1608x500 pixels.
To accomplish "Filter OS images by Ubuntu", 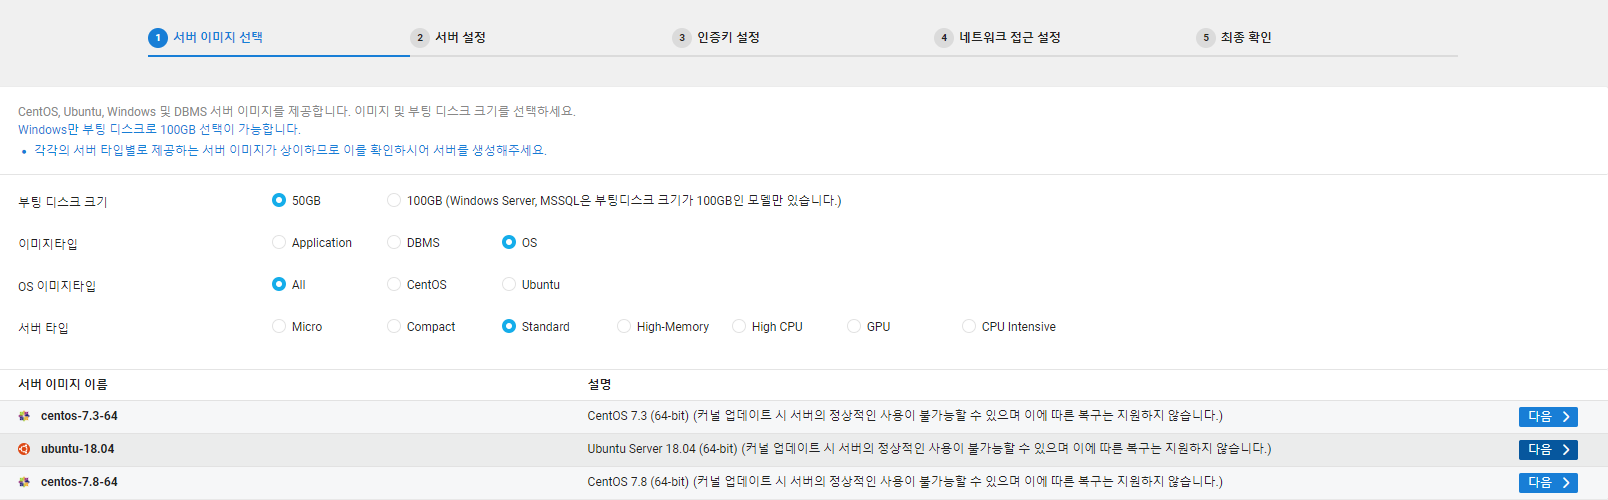I will tap(509, 284).
